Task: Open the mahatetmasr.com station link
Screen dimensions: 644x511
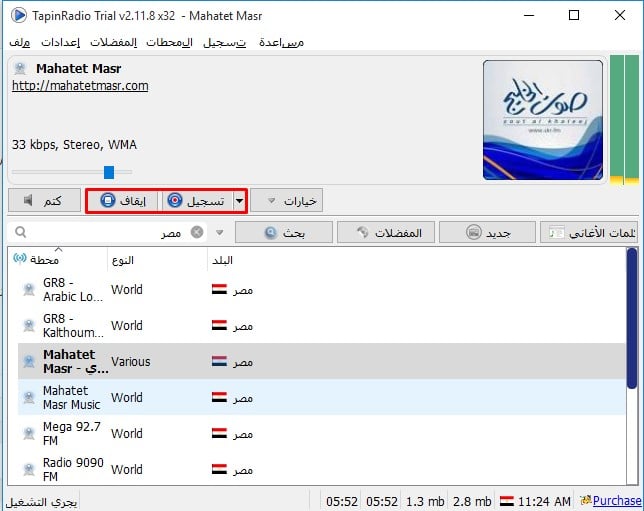Action: 80,86
